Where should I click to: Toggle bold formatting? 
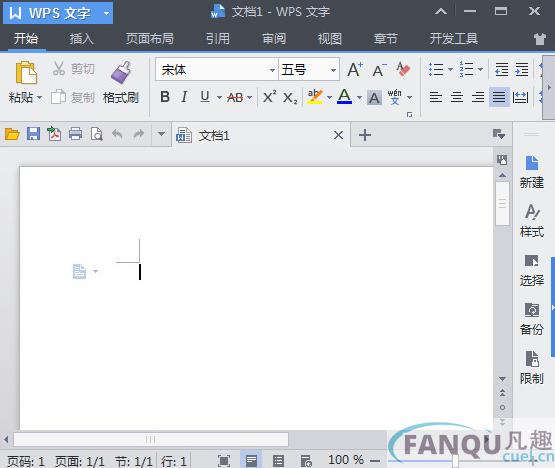coord(165,97)
